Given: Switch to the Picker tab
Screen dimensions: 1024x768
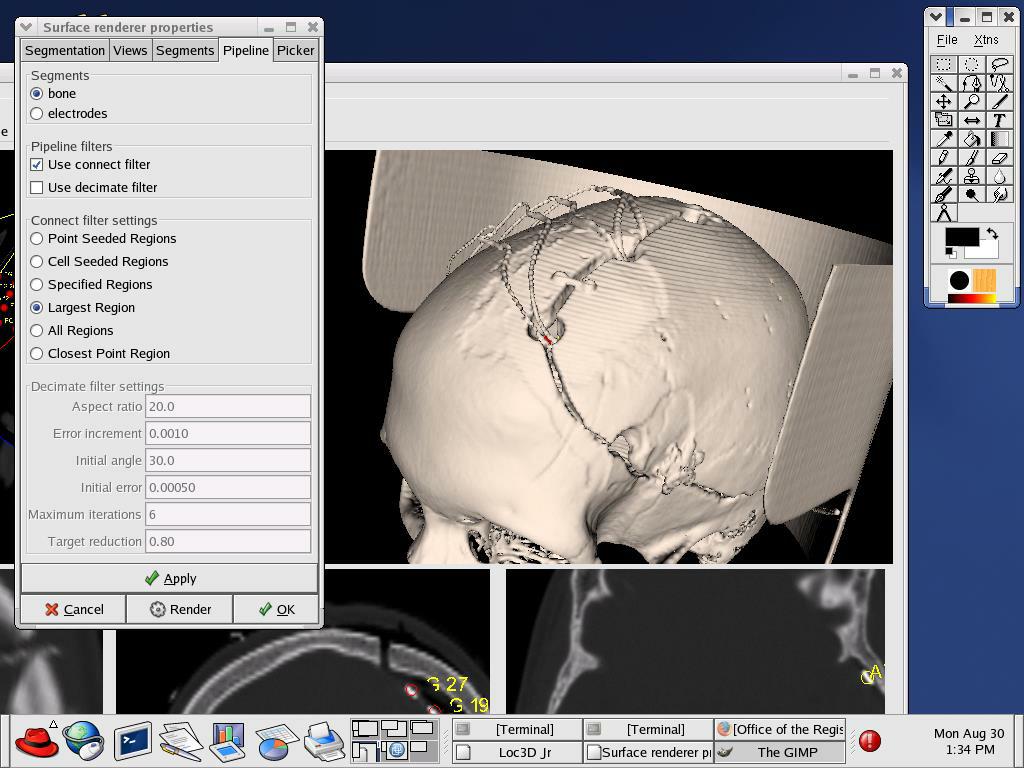Looking at the screenshot, I should 295,50.
